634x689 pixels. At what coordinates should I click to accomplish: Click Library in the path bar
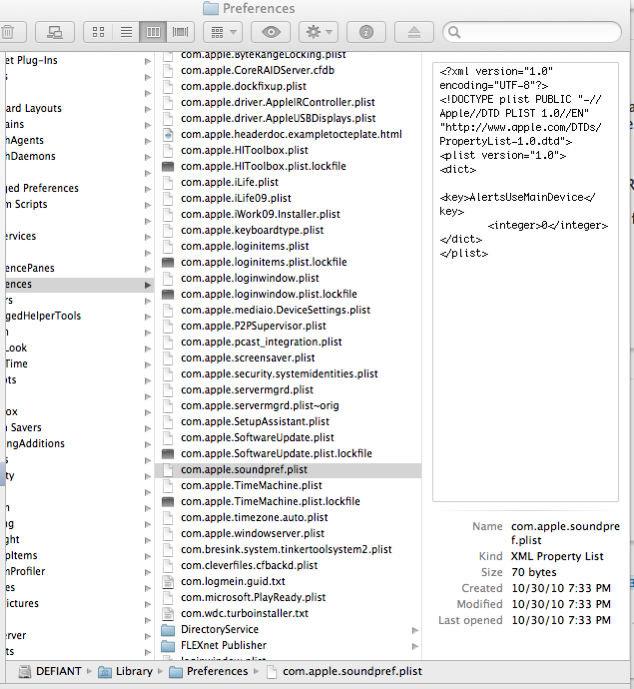click(x=126, y=671)
